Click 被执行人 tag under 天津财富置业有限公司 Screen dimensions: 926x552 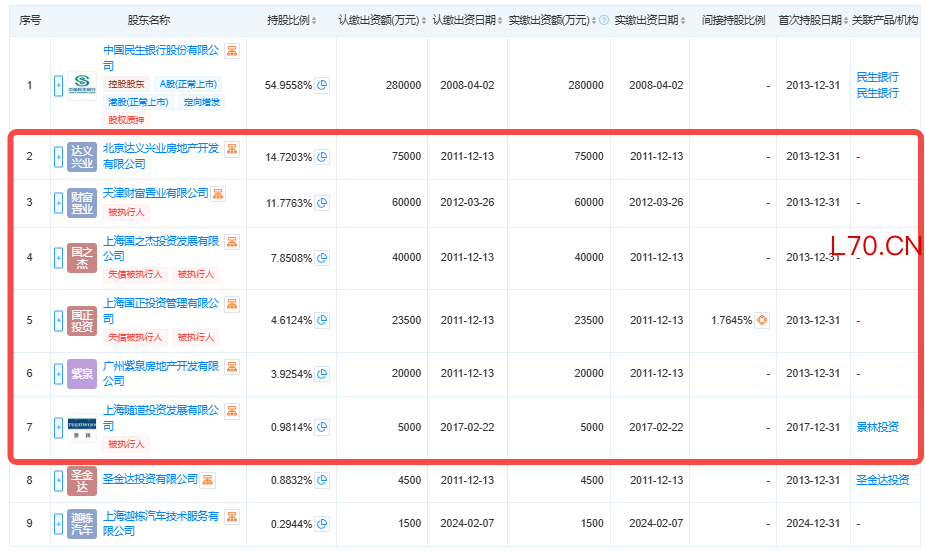pos(126,212)
